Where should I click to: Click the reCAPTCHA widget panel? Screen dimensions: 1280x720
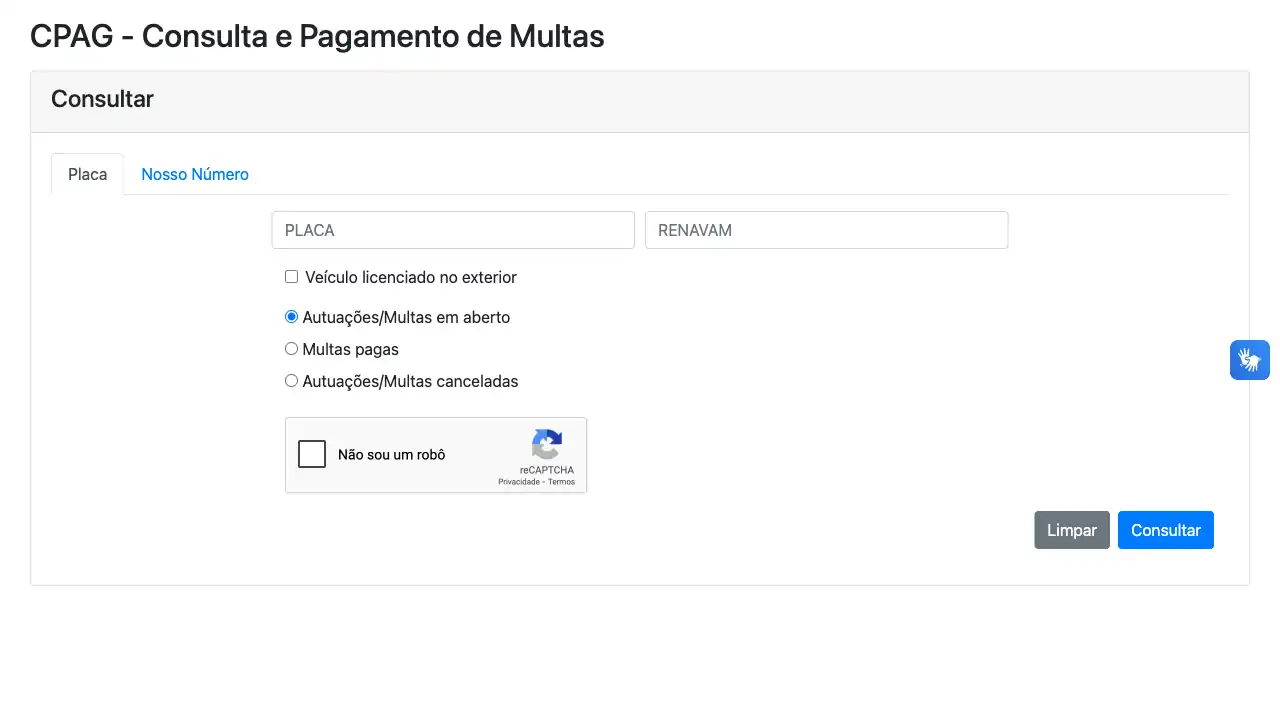[436, 455]
